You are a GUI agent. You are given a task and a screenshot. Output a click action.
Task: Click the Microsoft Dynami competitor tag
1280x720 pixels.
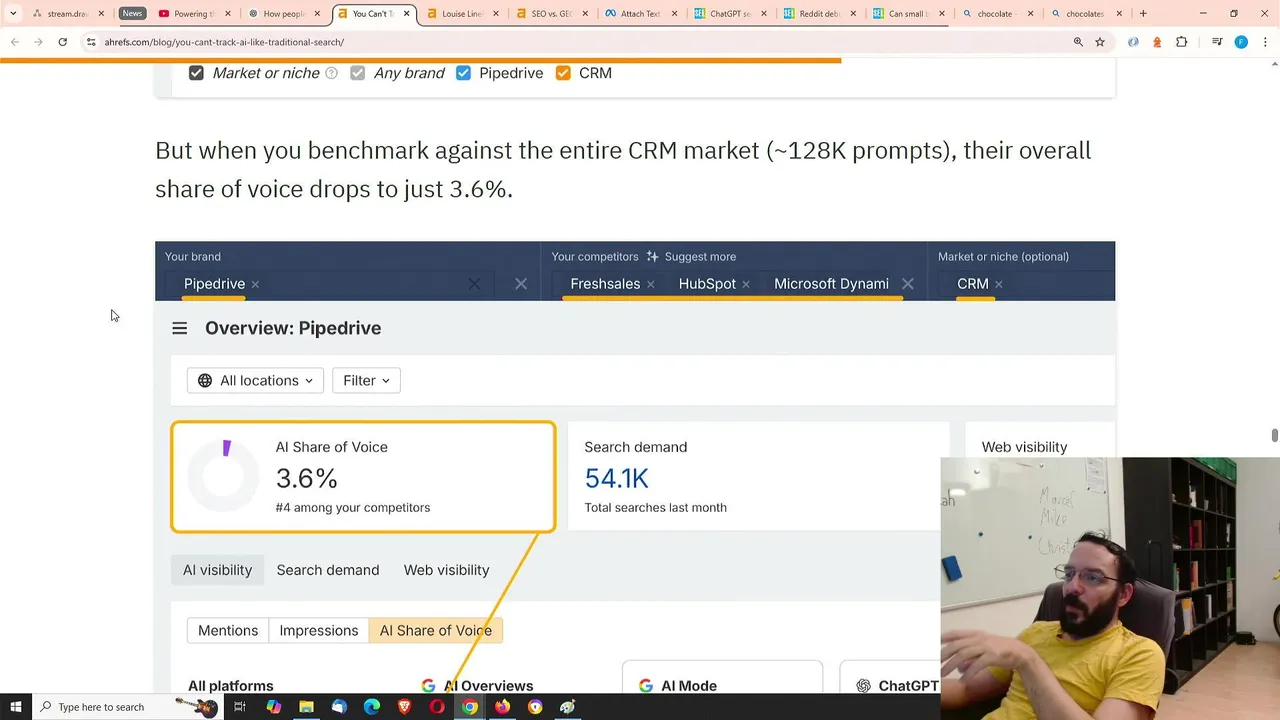pyautogui.click(x=831, y=284)
